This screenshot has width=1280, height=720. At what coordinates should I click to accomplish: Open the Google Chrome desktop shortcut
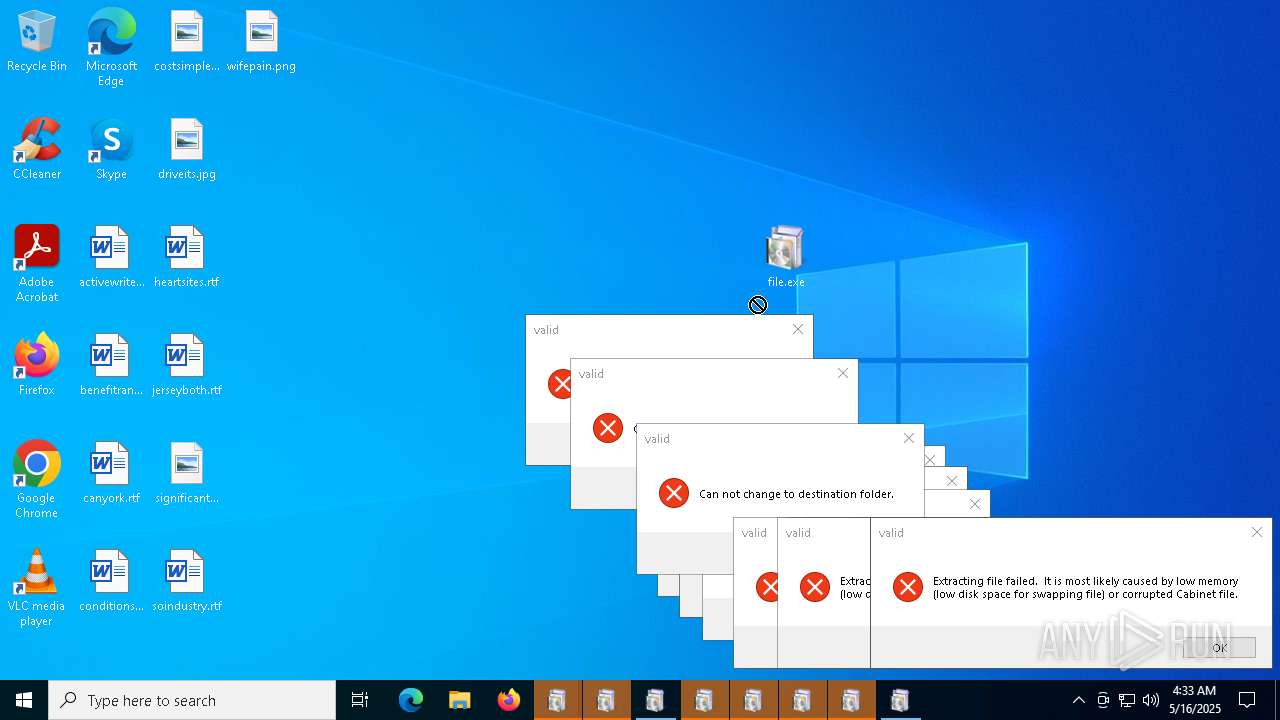(x=37, y=480)
